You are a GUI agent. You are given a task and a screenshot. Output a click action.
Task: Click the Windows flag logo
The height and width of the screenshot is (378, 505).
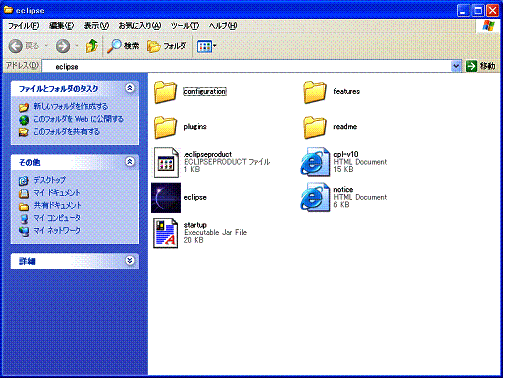coord(488,26)
